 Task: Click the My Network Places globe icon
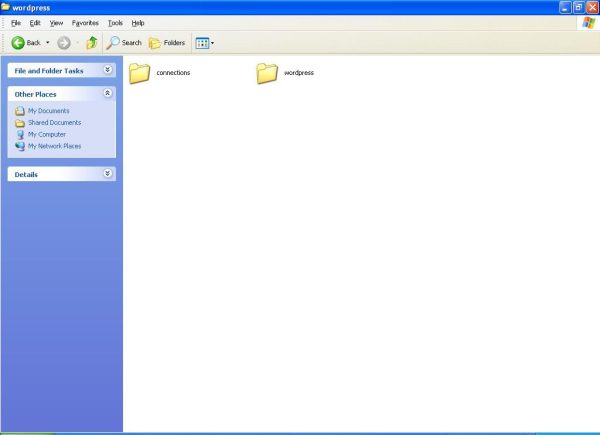pyautogui.click(x=20, y=146)
